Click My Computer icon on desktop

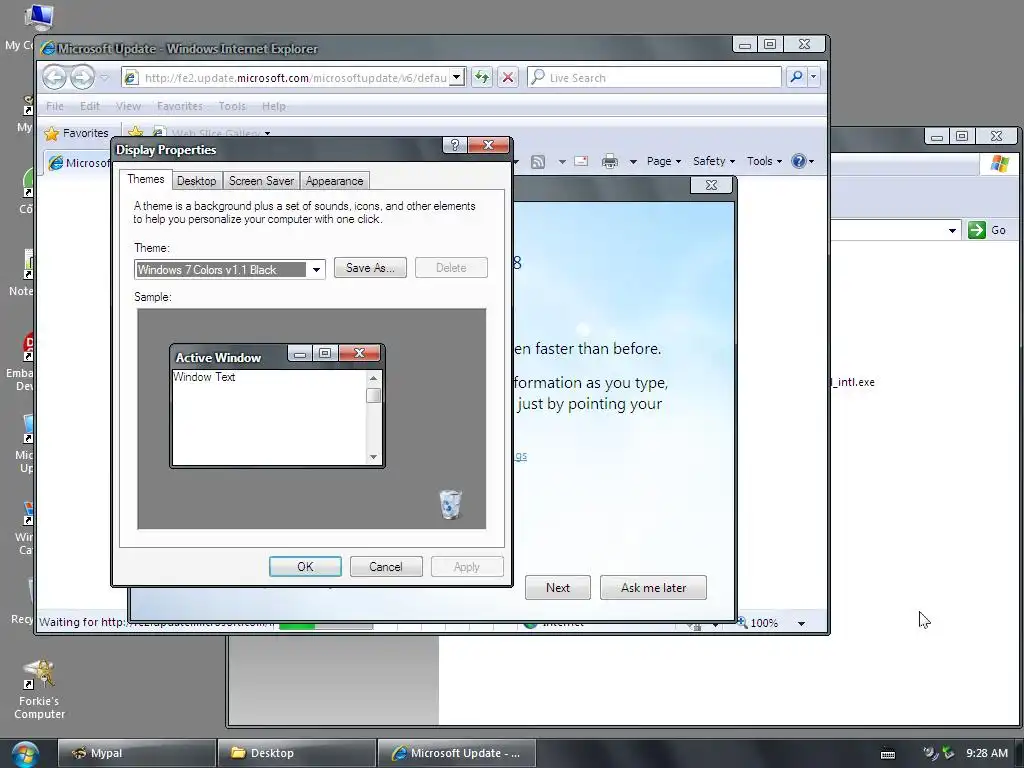coord(38,18)
